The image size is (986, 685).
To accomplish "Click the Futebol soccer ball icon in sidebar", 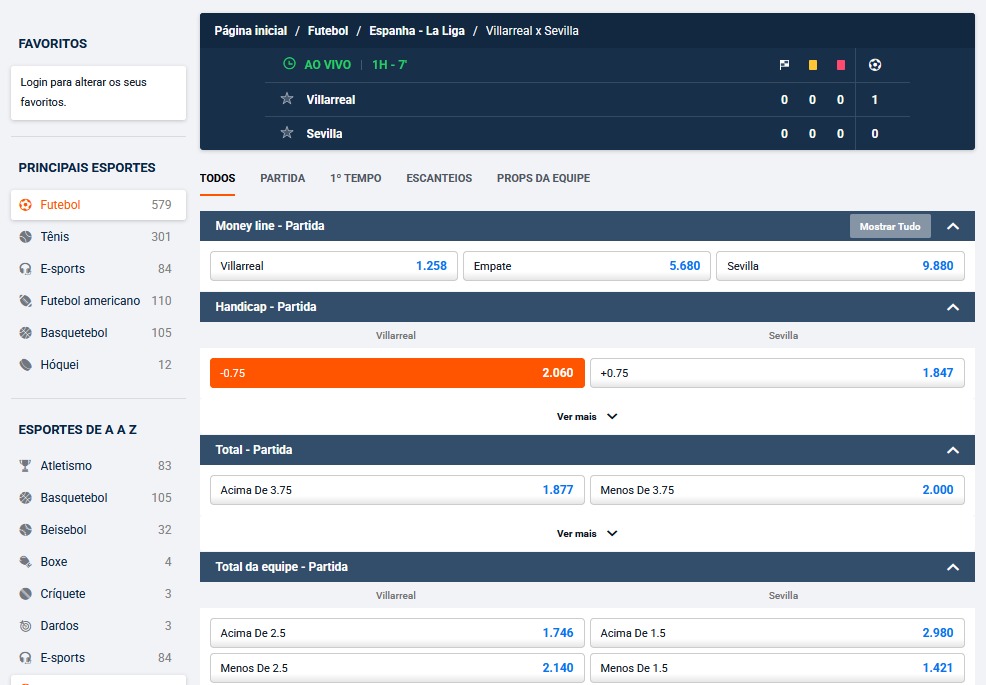I will tap(26, 205).
